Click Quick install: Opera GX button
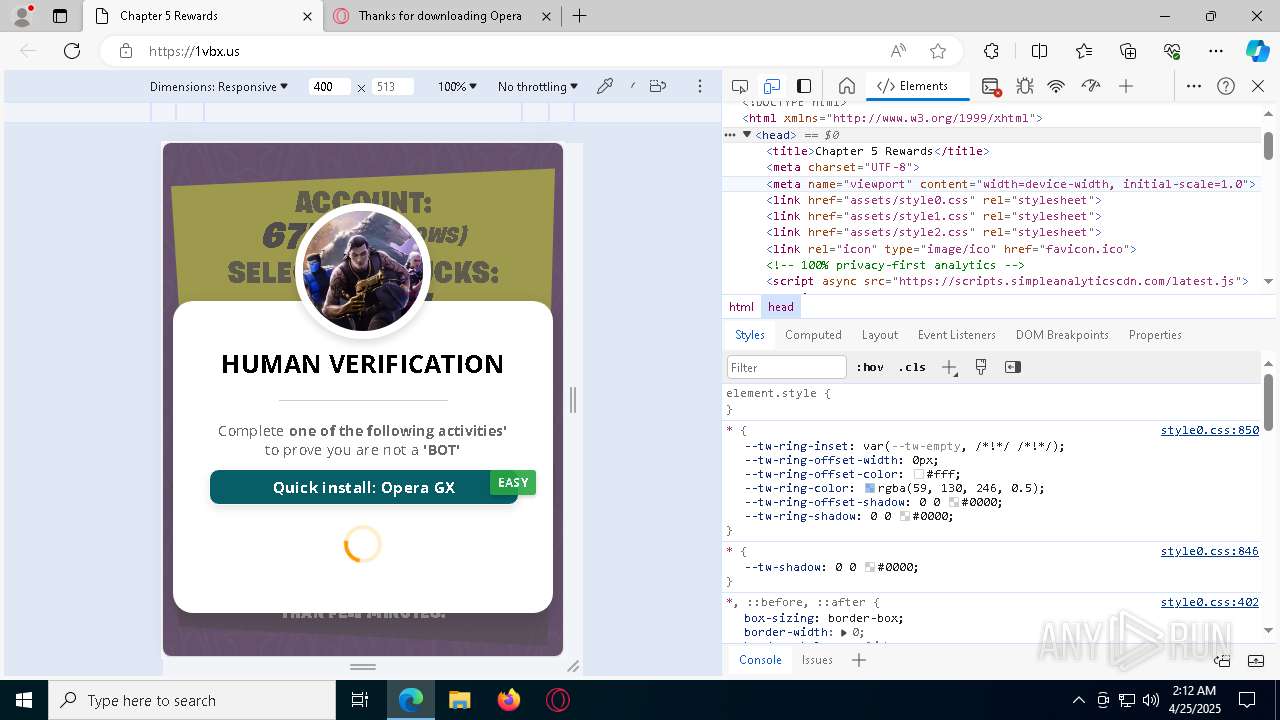The width and height of the screenshot is (1280, 720). click(x=364, y=487)
